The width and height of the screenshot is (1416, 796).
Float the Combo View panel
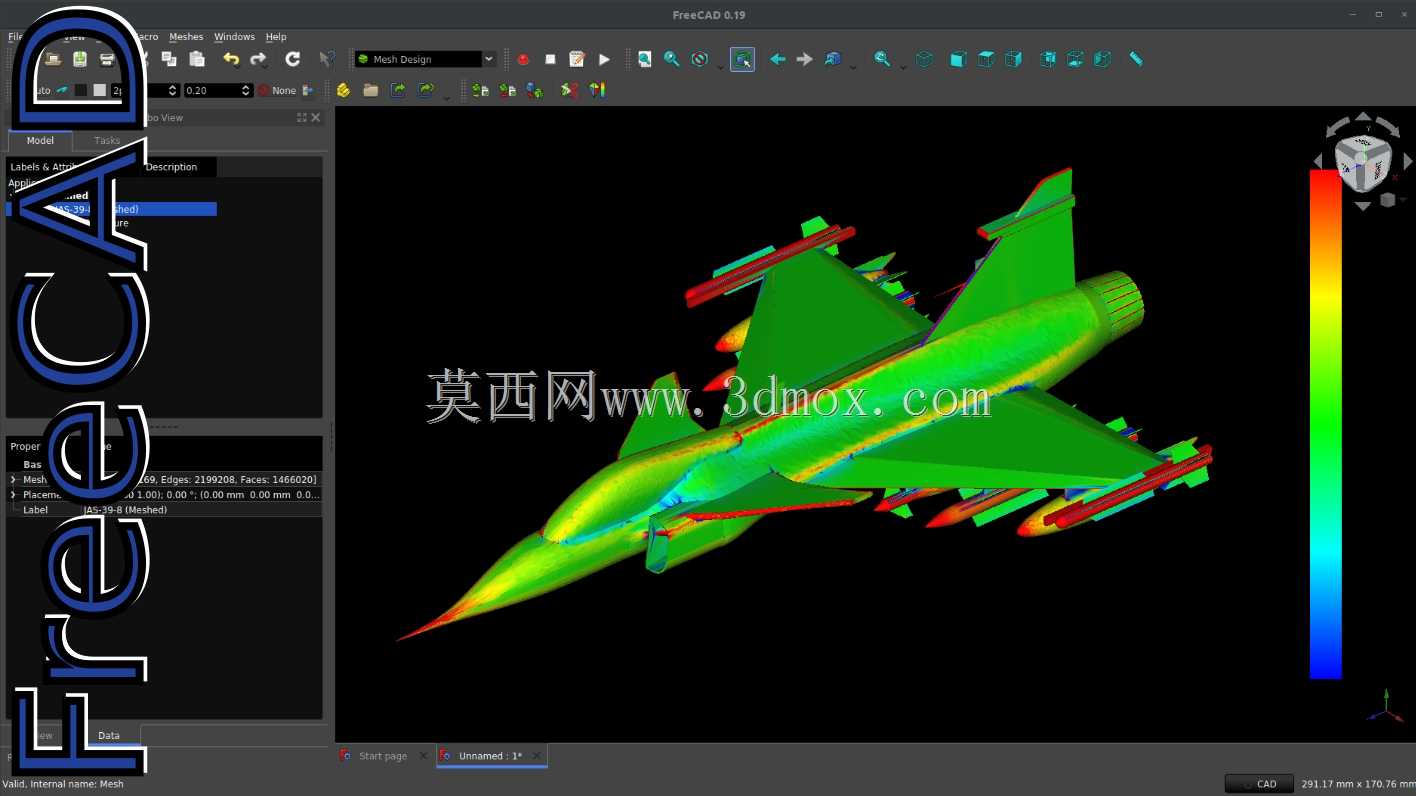point(302,118)
